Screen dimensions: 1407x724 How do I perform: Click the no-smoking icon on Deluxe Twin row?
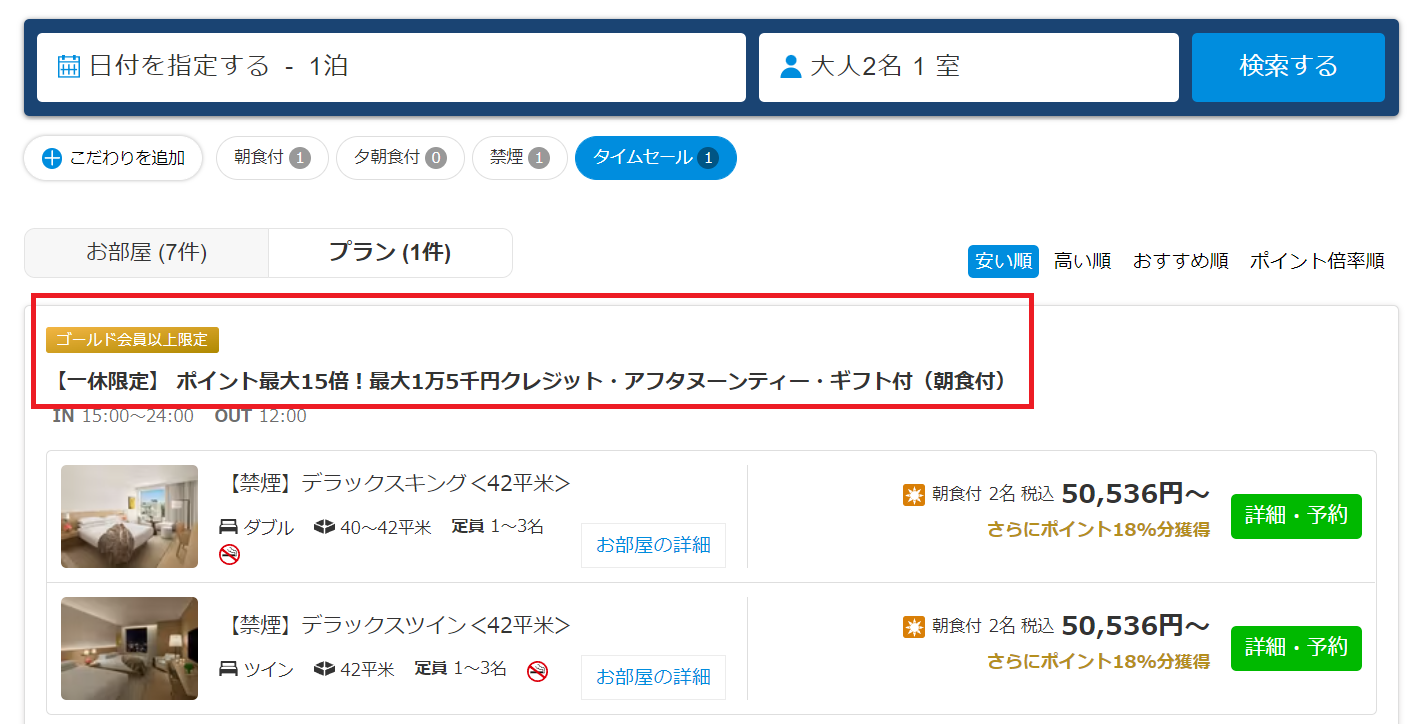coord(537,670)
